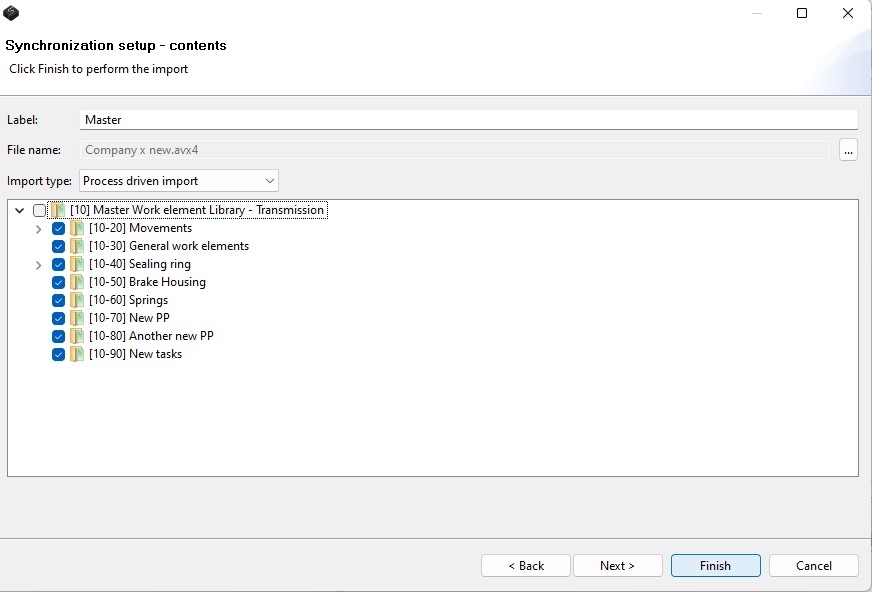Viewport: 872px width, 592px height.
Task: Collapse the Master Work element Library node
Action: coord(20,211)
